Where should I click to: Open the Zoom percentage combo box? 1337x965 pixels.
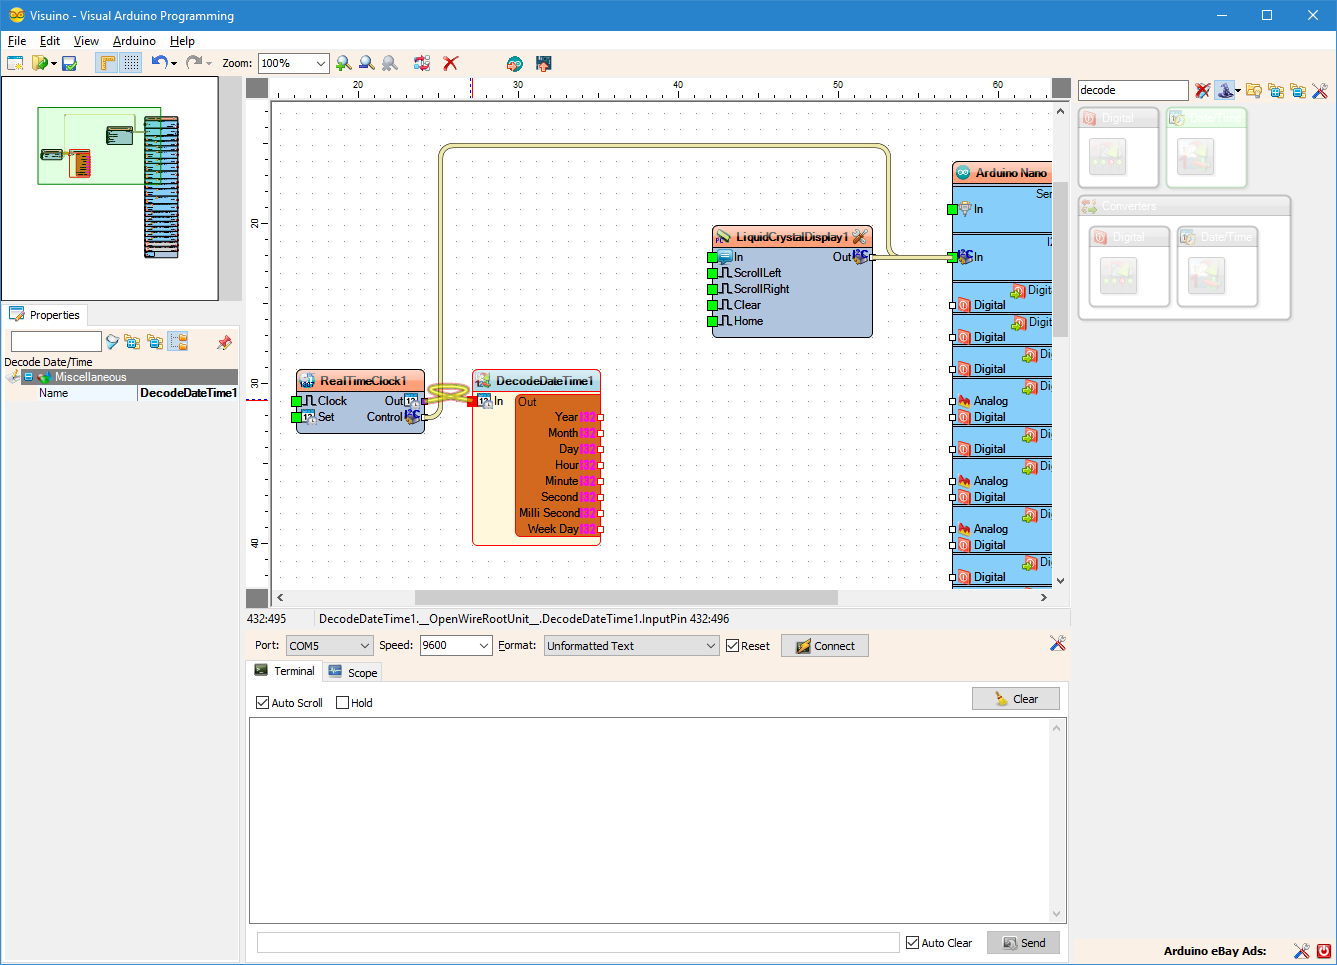tap(293, 63)
